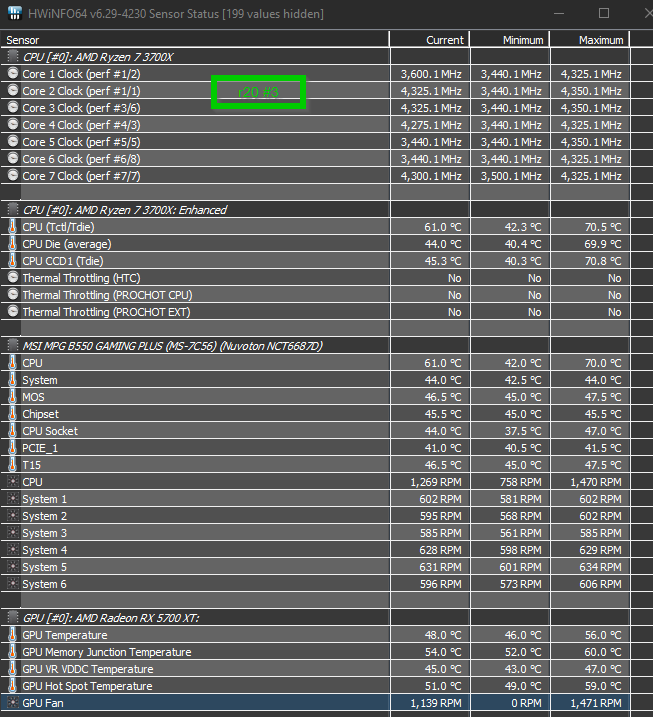The height and width of the screenshot is (717, 653).
Task: Select the GPU [#0]: AMD Radeon RX 5700 XT header
Action: (x=316, y=618)
